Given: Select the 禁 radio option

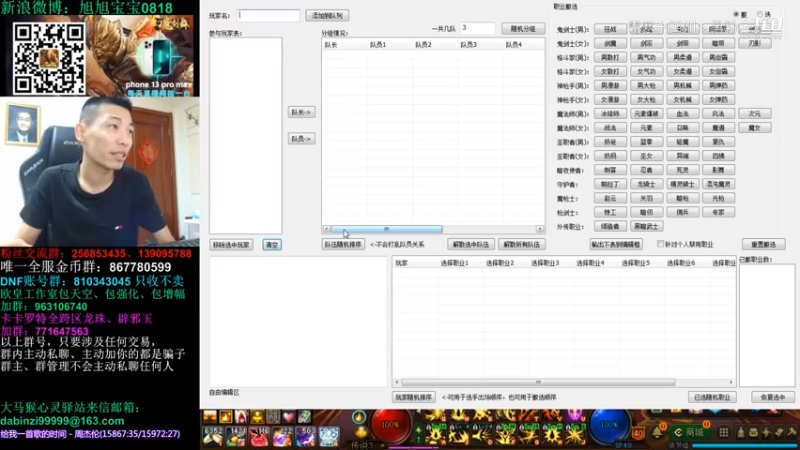Looking at the screenshot, I should point(736,14).
